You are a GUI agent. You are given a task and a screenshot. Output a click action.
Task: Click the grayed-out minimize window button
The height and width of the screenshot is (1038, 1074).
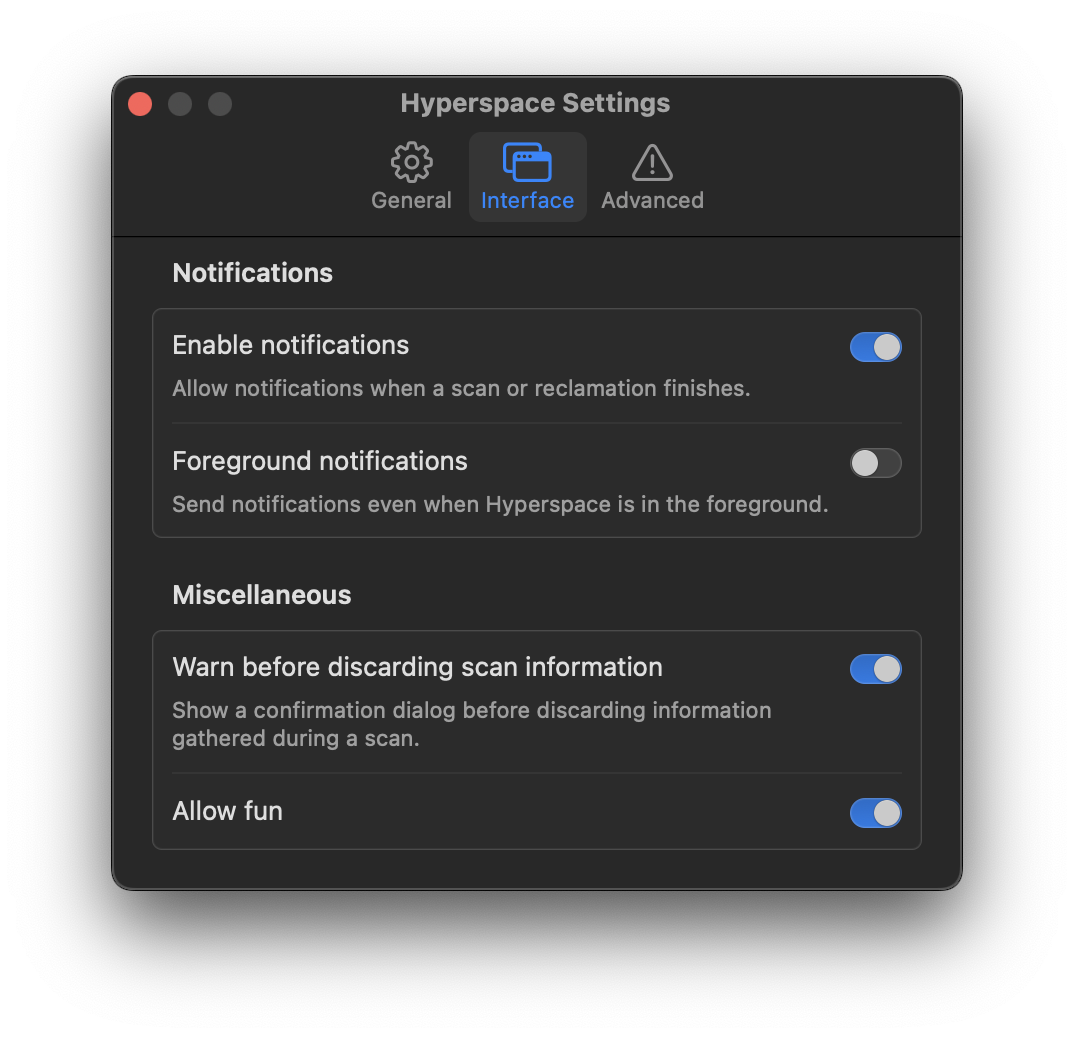coord(180,104)
